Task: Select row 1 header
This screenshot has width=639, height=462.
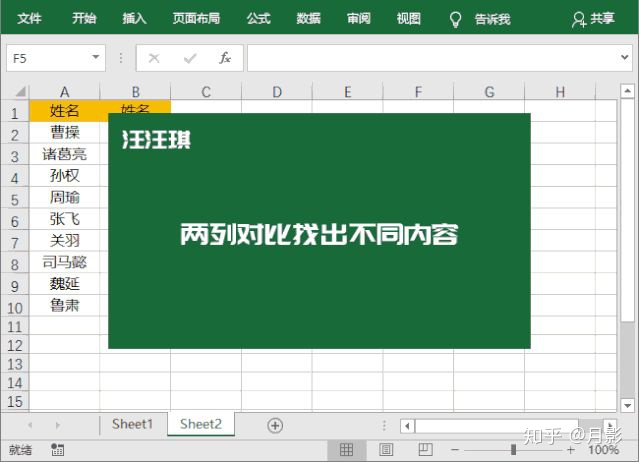Action: 15,113
